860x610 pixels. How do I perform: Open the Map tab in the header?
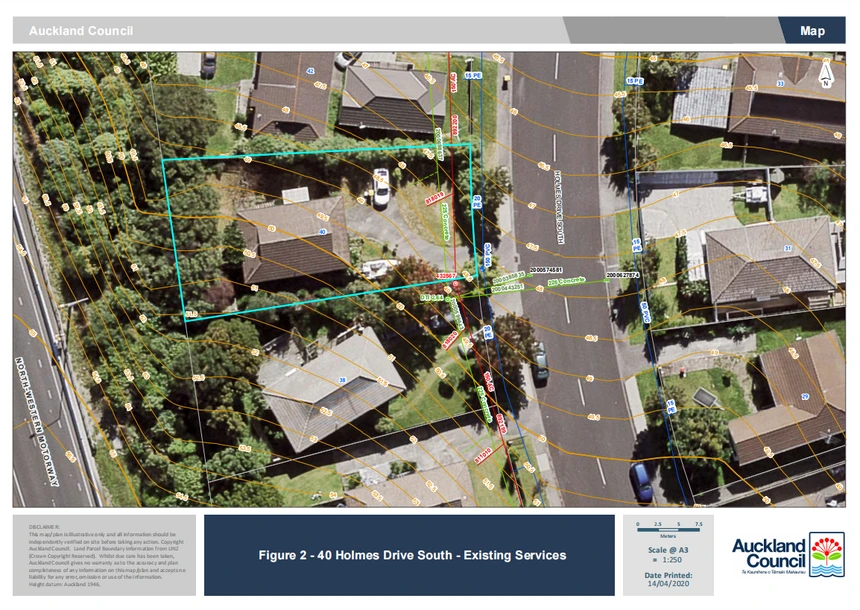812,31
